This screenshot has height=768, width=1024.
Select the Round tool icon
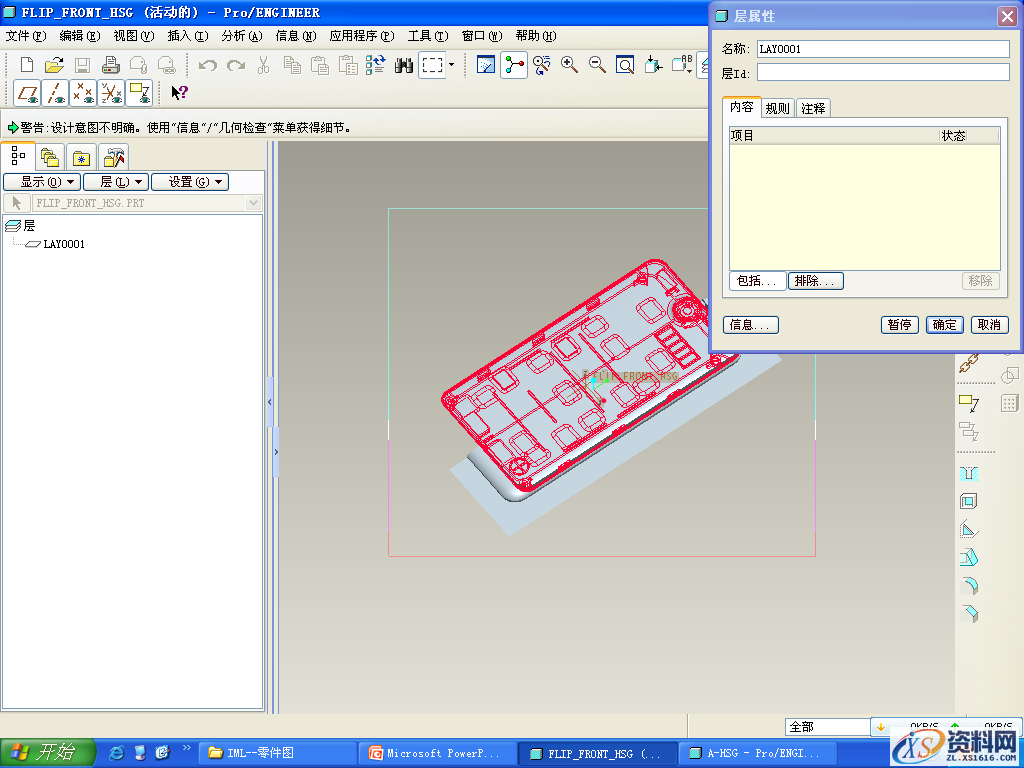968,585
